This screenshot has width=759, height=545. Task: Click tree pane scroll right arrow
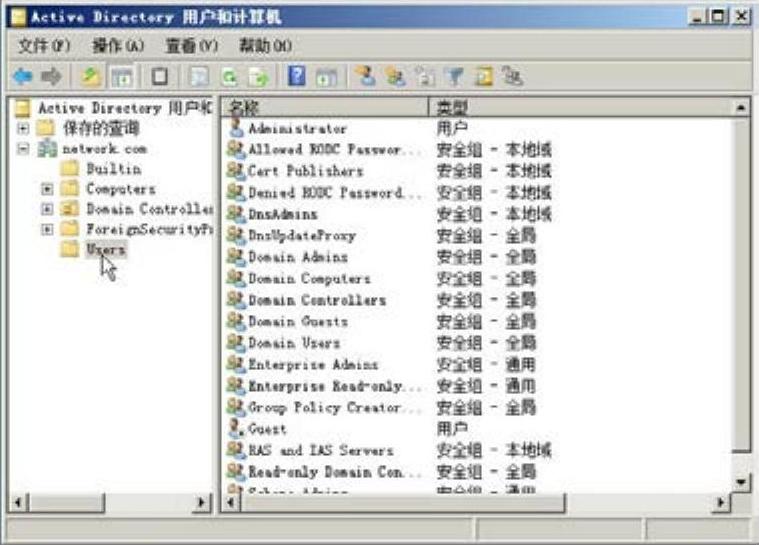point(201,503)
